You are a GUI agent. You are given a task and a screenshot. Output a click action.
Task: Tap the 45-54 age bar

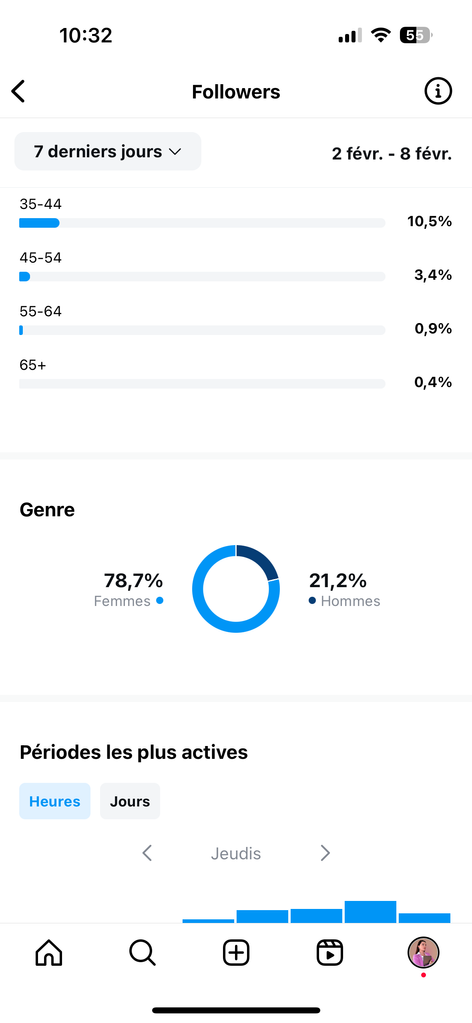[202, 277]
